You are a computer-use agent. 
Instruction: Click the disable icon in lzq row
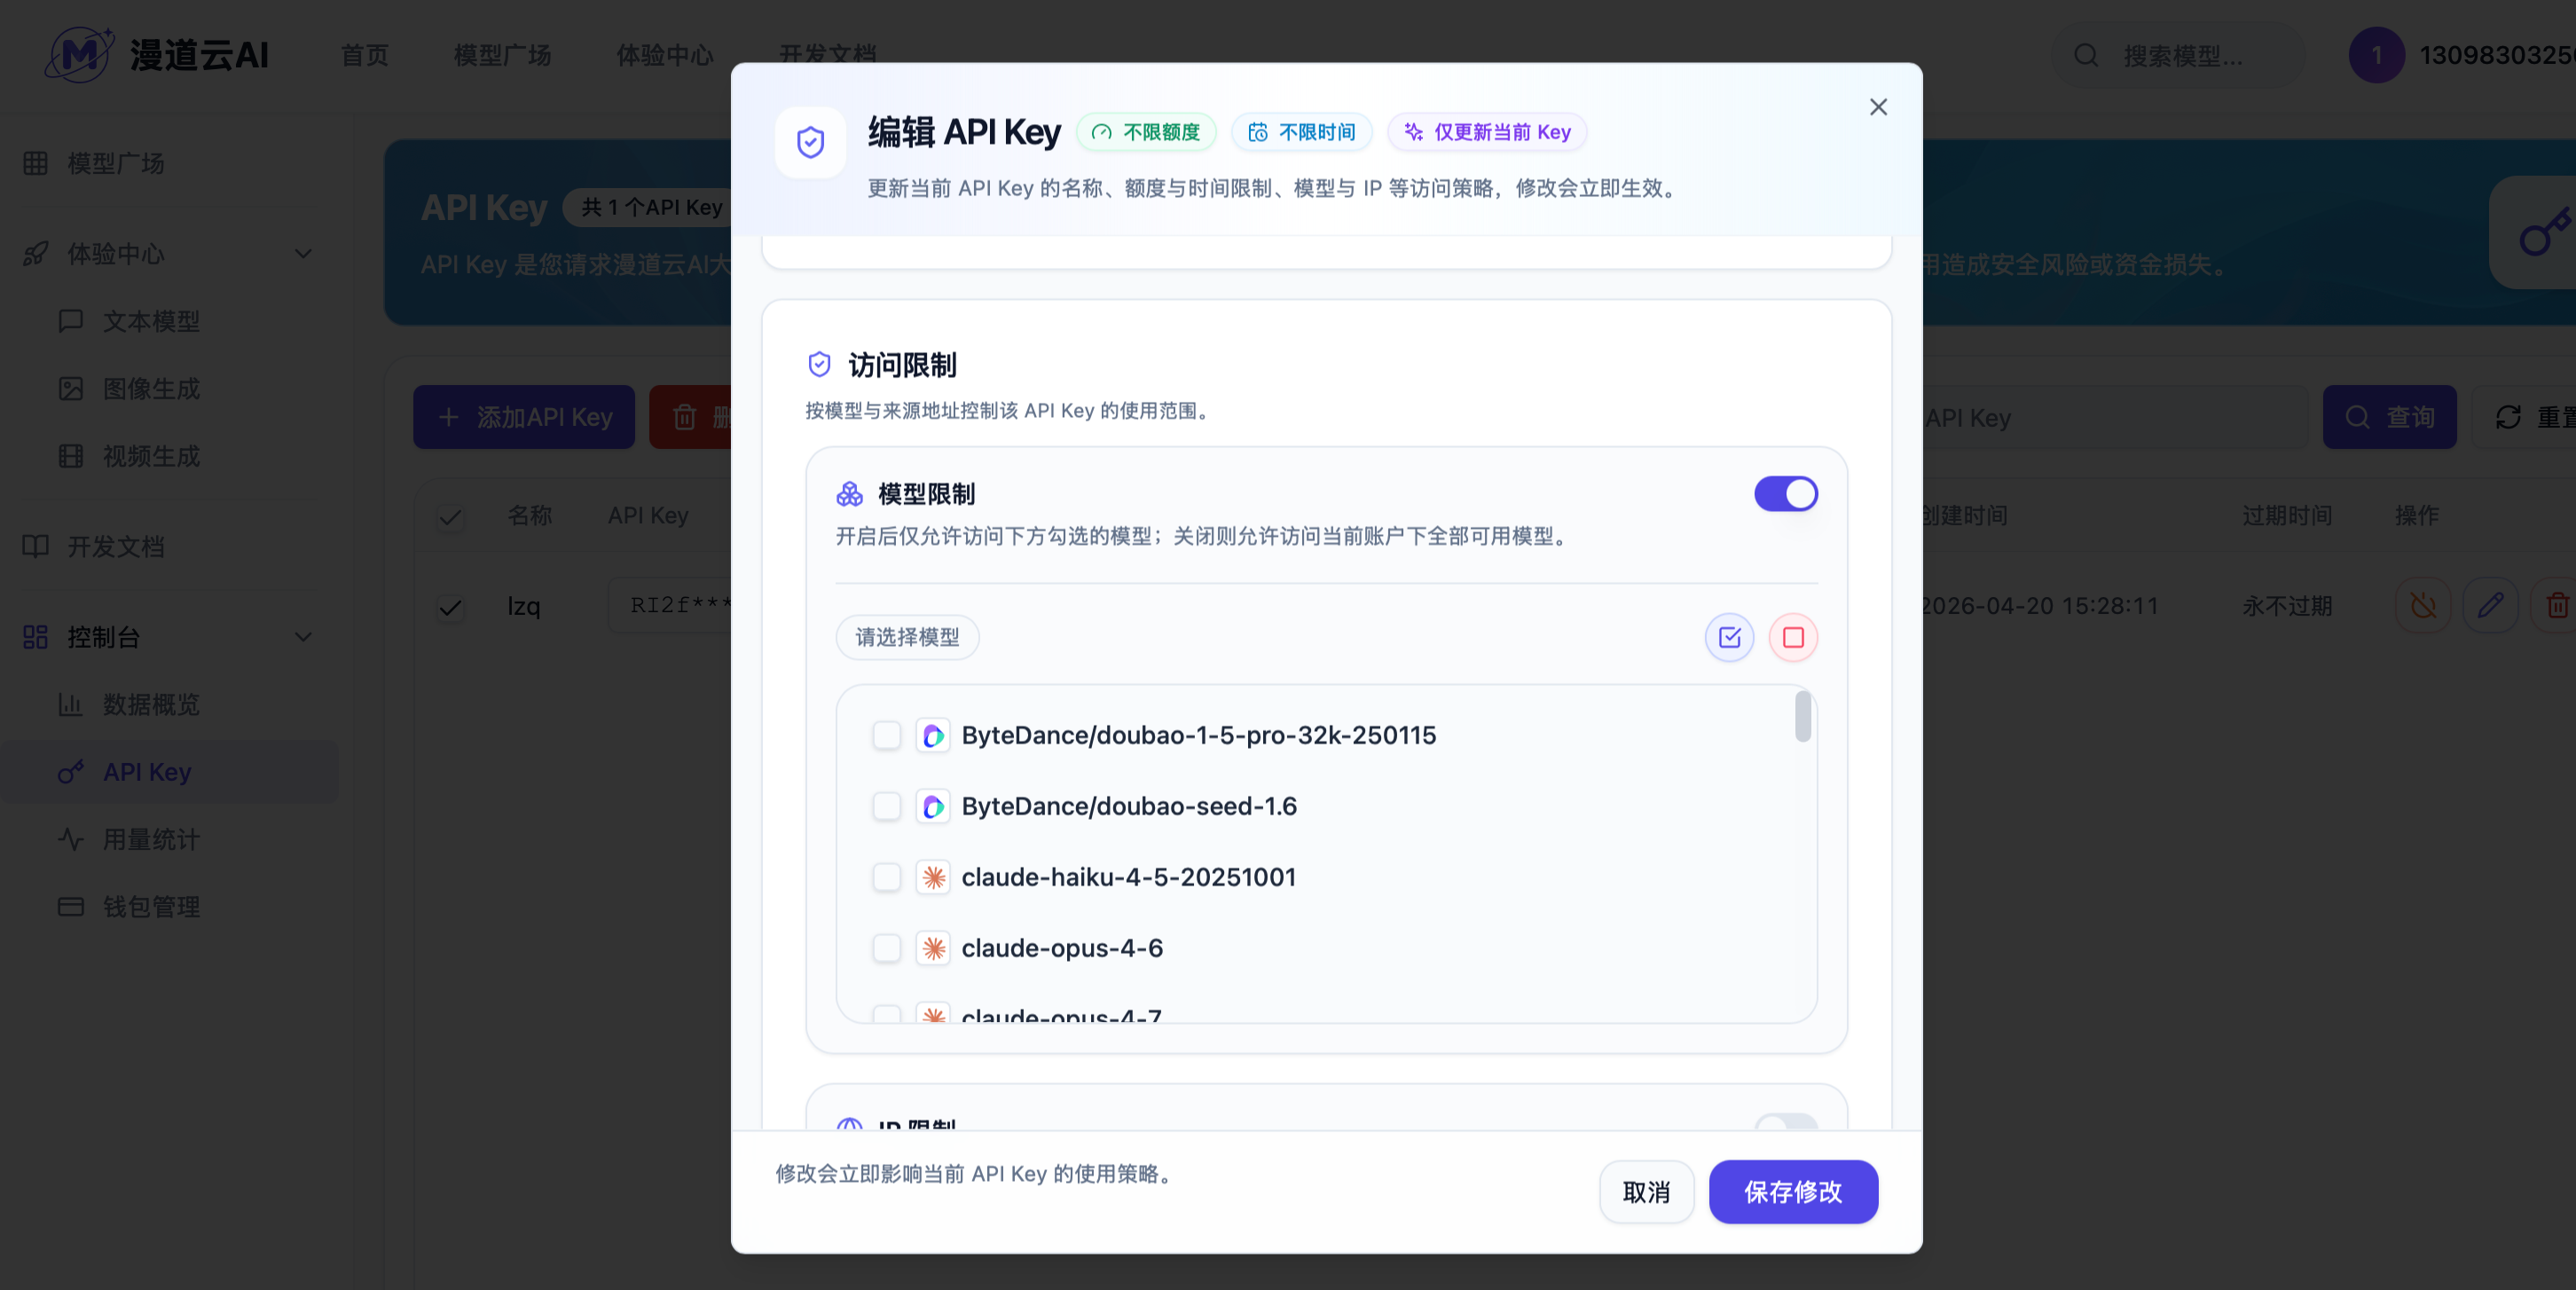tap(2422, 605)
